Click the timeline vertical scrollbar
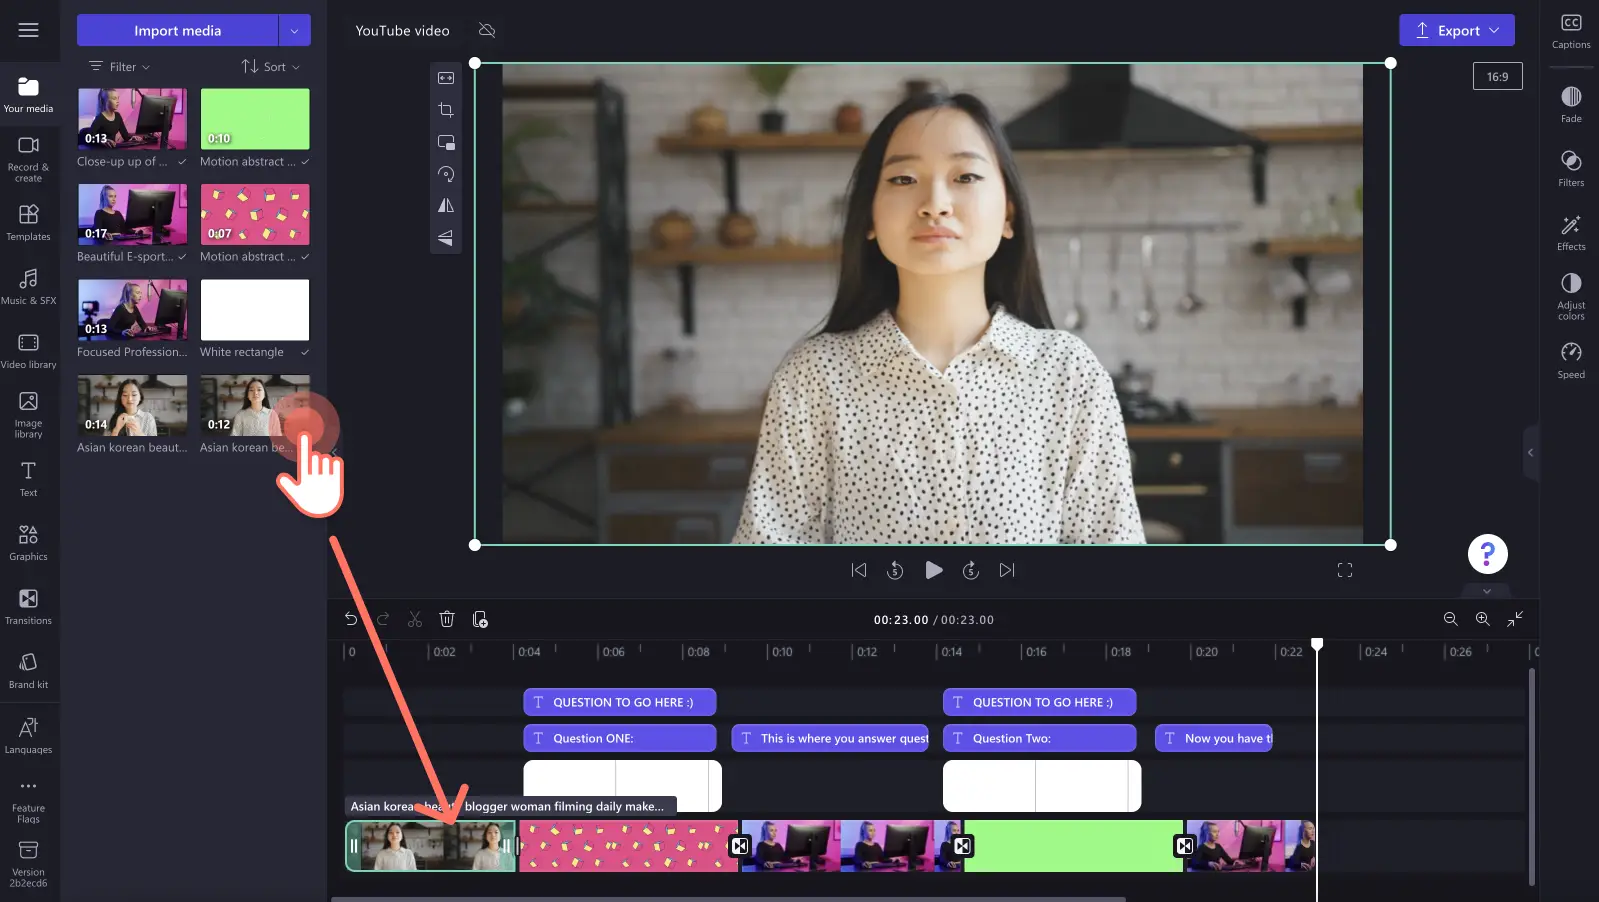 click(1531, 776)
